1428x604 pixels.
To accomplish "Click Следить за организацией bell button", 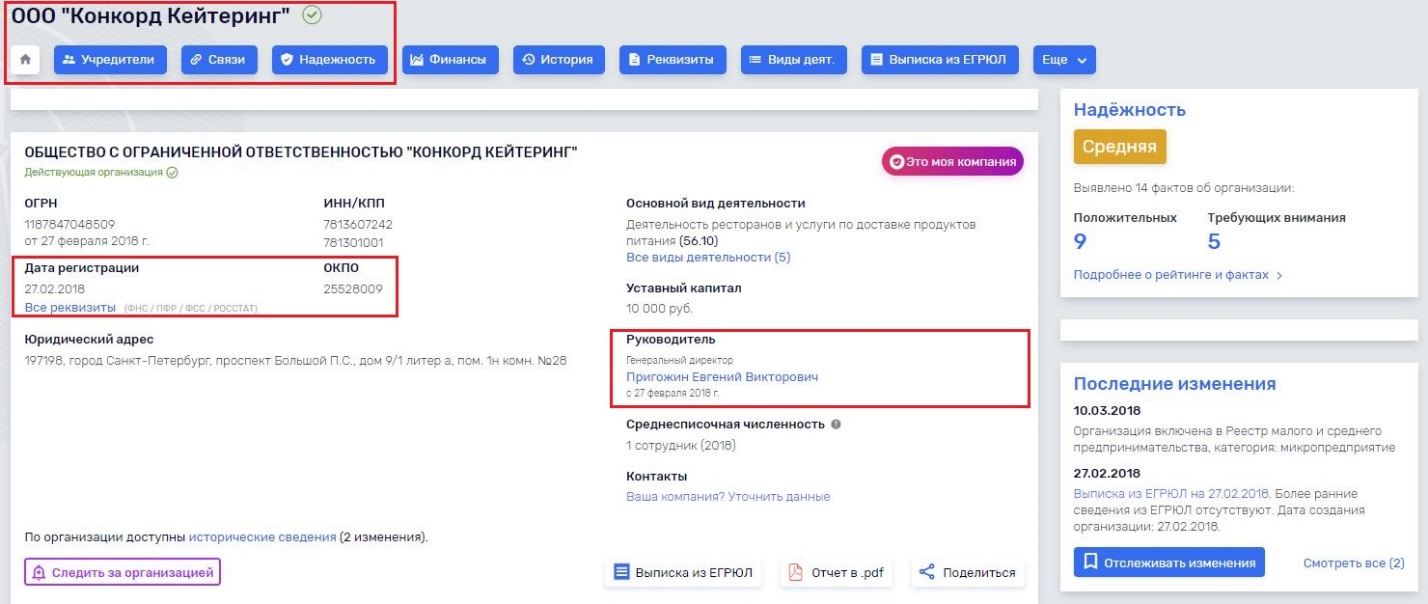I will 122,572.
